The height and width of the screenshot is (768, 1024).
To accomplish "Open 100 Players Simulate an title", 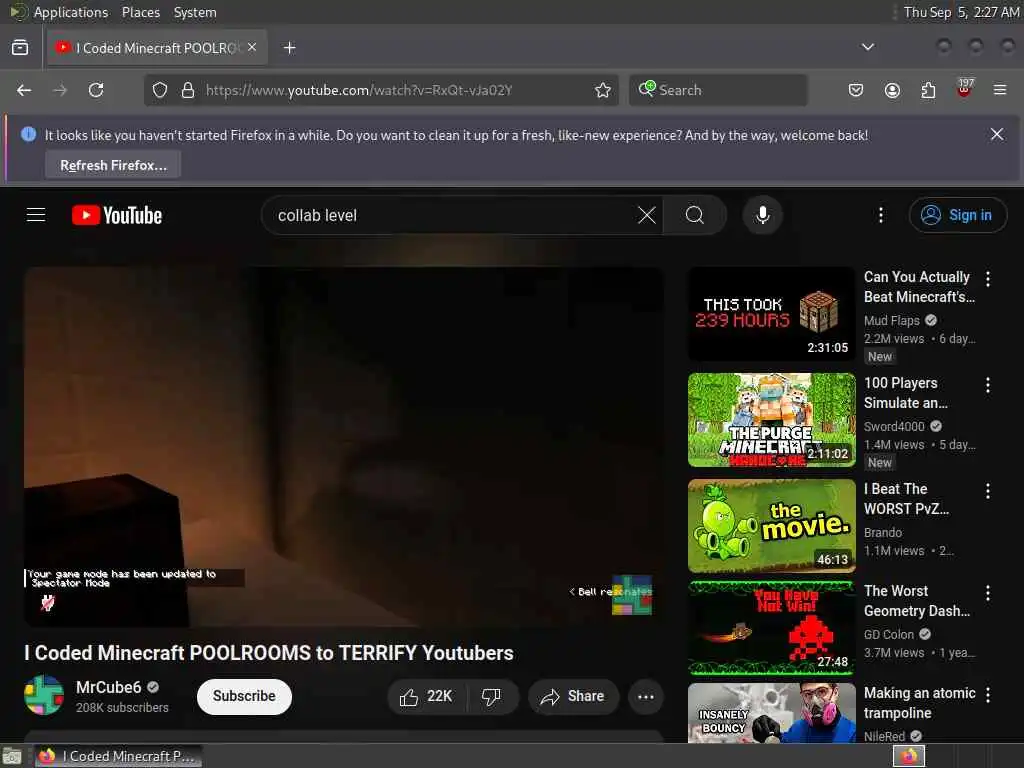I will (906, 392).
